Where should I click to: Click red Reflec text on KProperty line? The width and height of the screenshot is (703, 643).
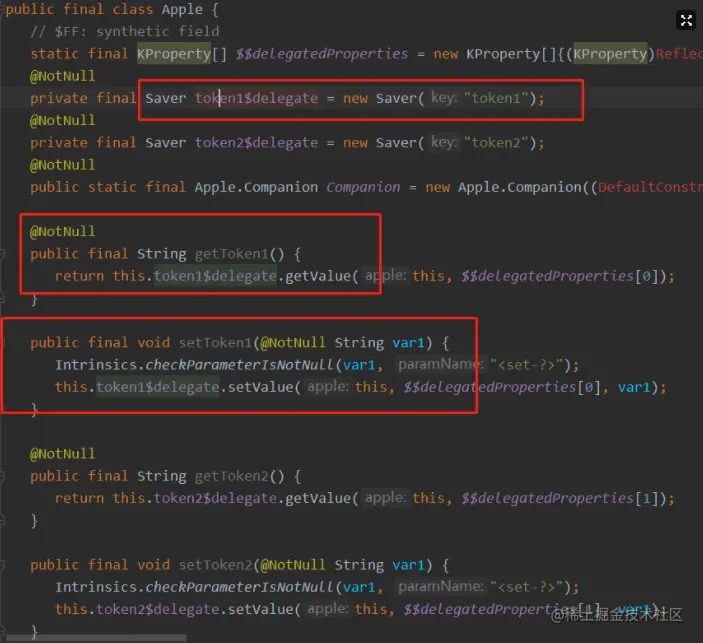coord(679,54)
